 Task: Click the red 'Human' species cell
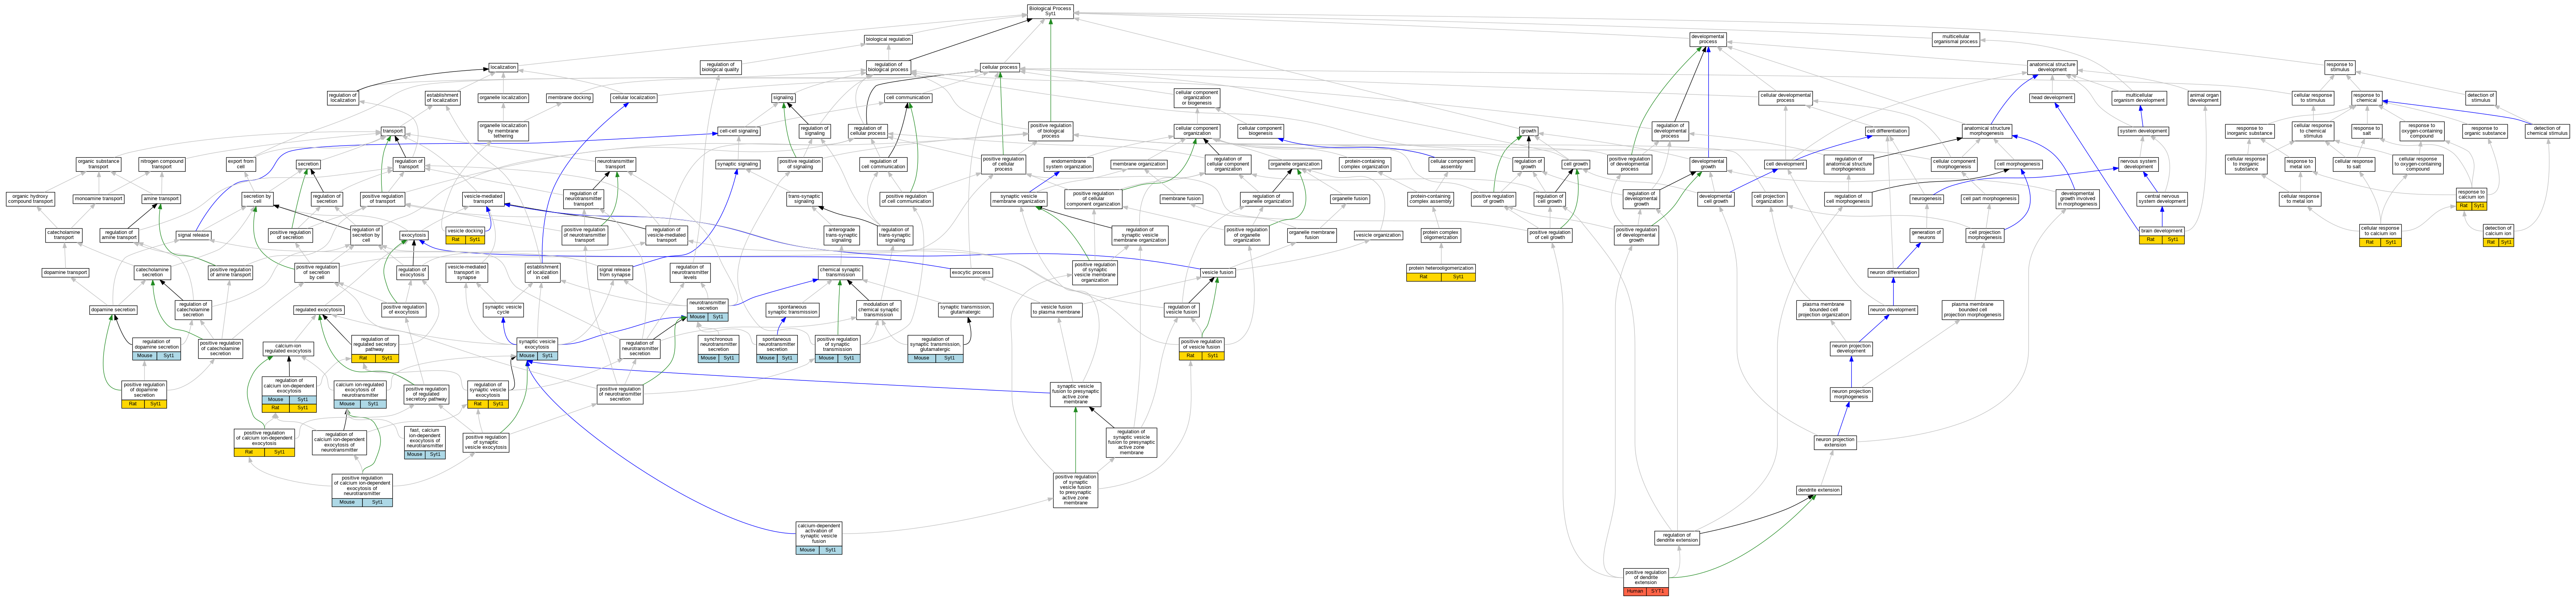(1635, 591)
